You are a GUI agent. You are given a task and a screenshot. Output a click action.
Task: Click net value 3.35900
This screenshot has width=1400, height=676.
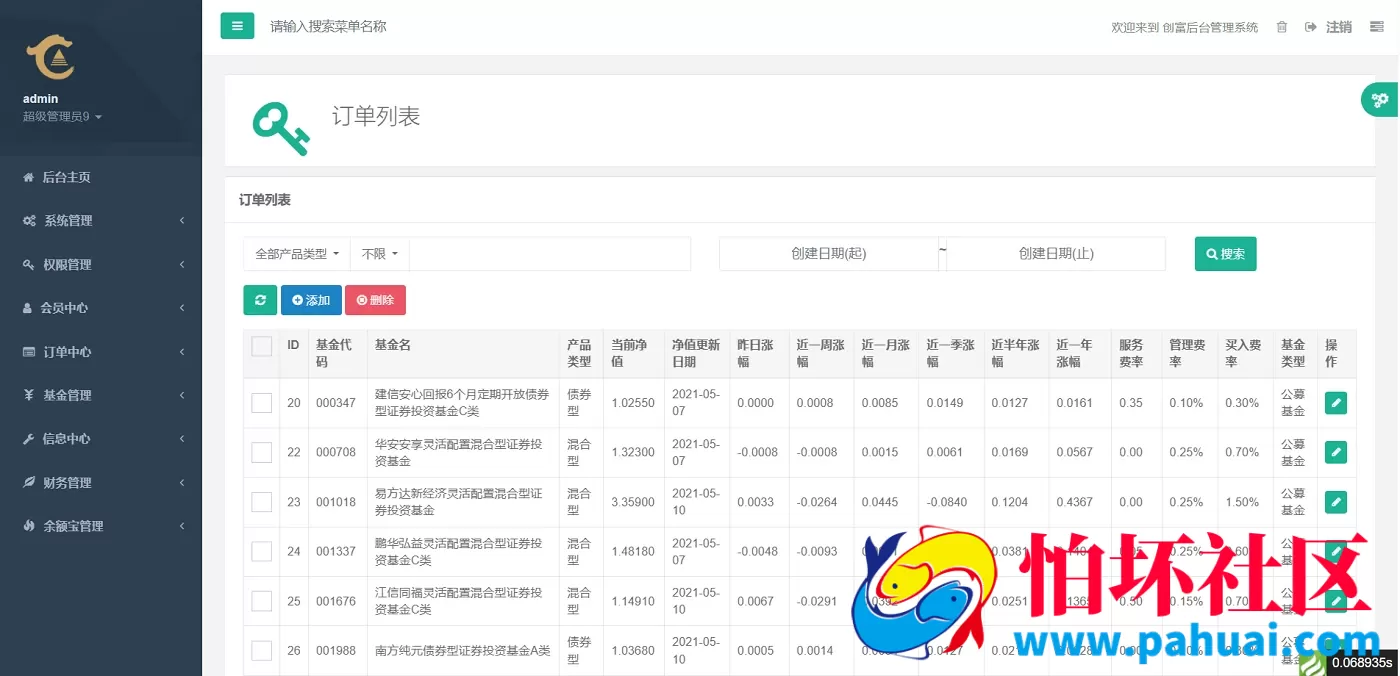(633, 502)
